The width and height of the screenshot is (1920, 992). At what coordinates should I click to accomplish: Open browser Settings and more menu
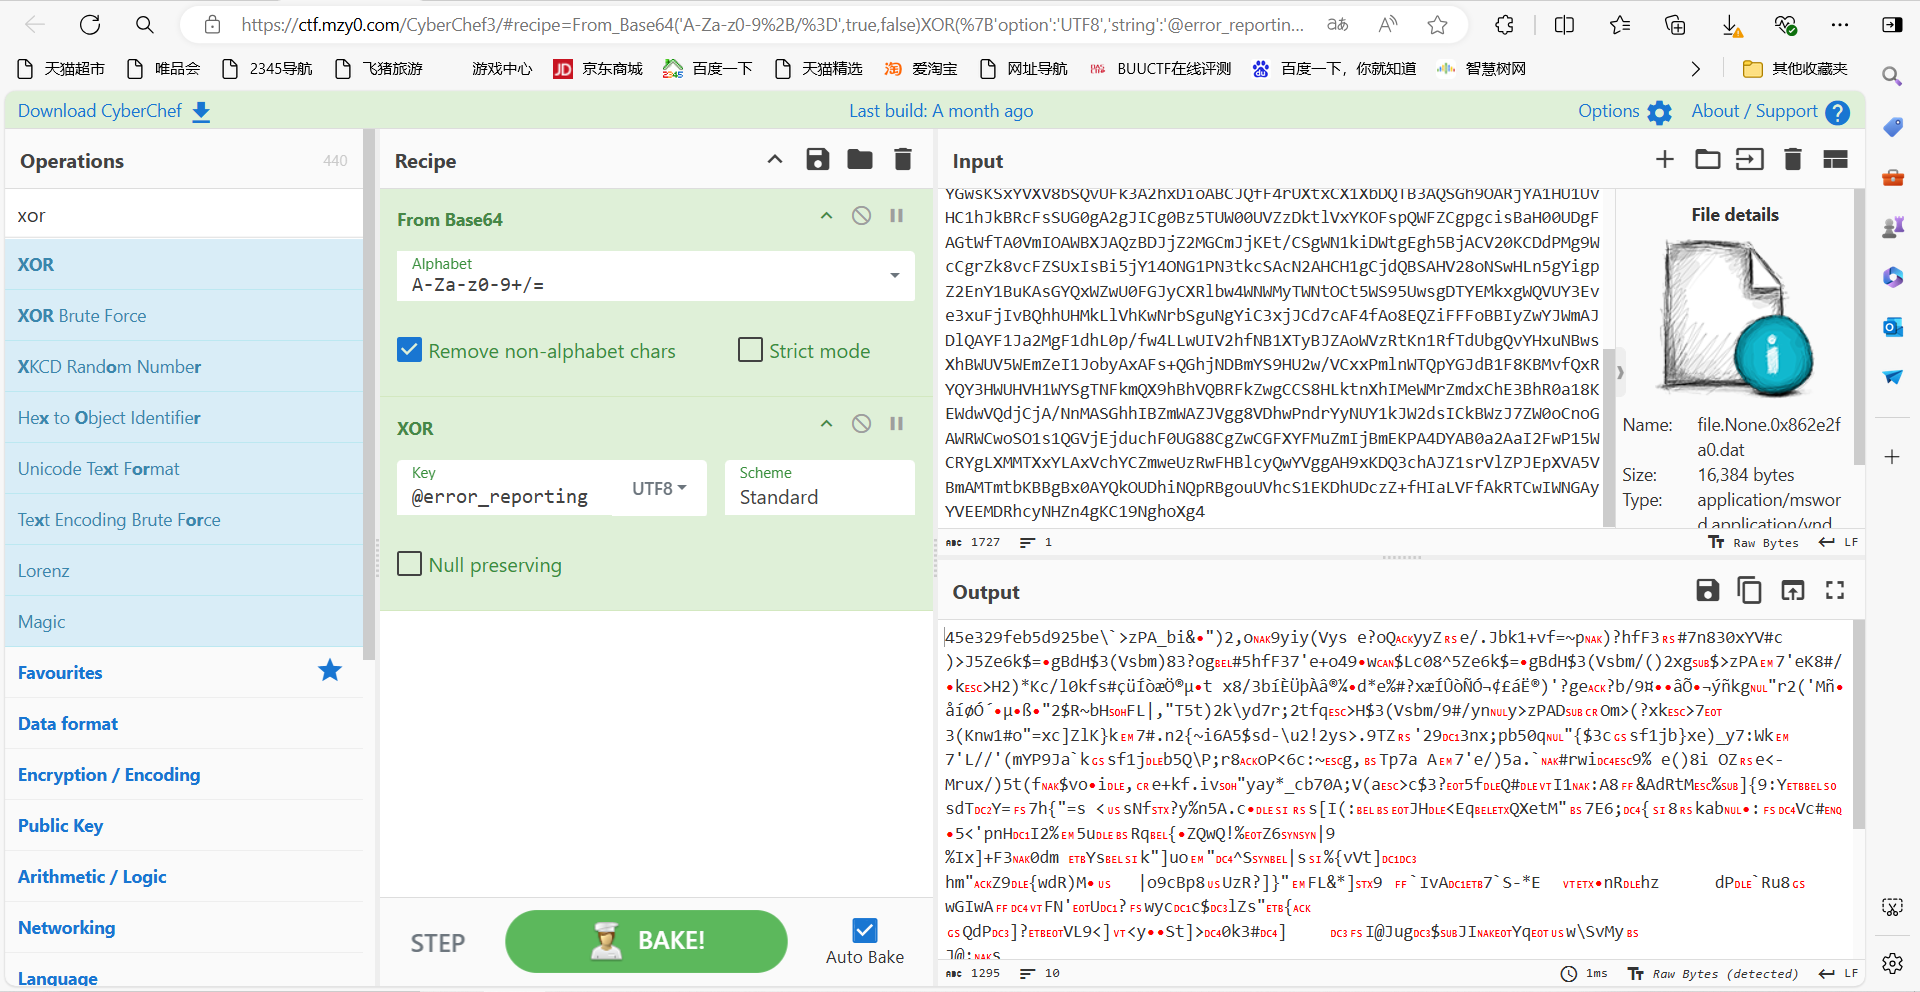[1840, 25]
